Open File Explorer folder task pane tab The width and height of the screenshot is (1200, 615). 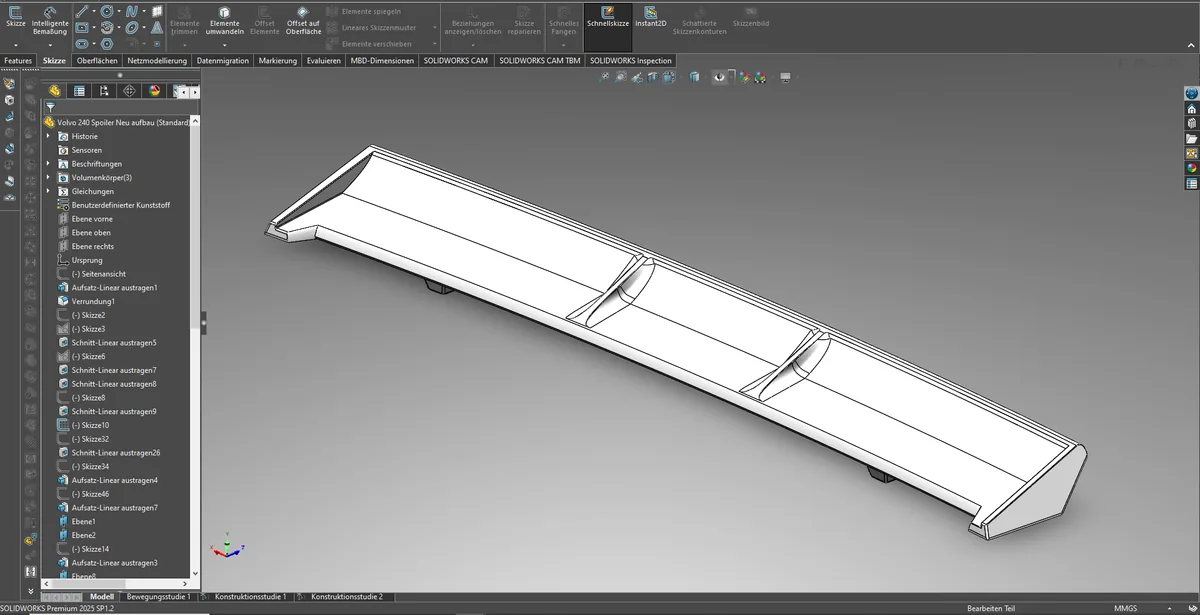(x=1191, y=138)
